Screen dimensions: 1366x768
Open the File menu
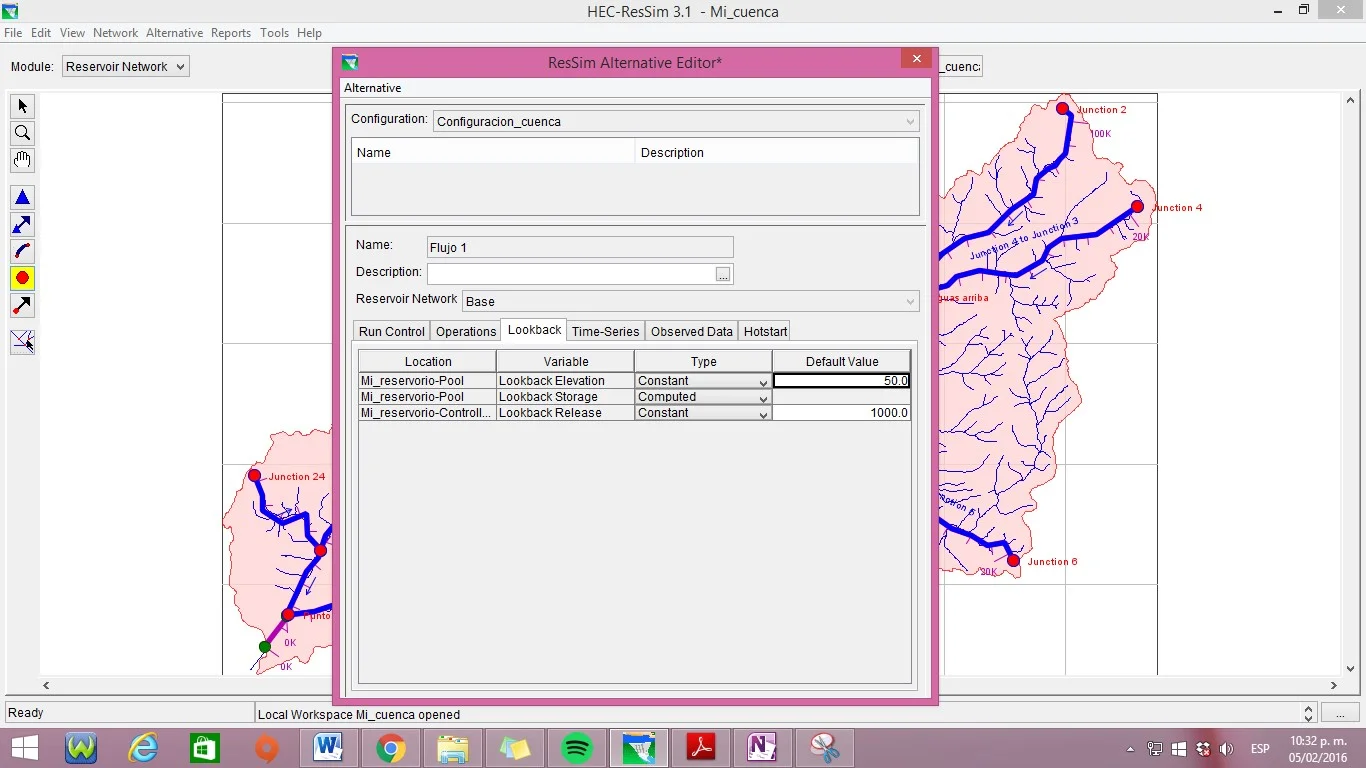13,33
